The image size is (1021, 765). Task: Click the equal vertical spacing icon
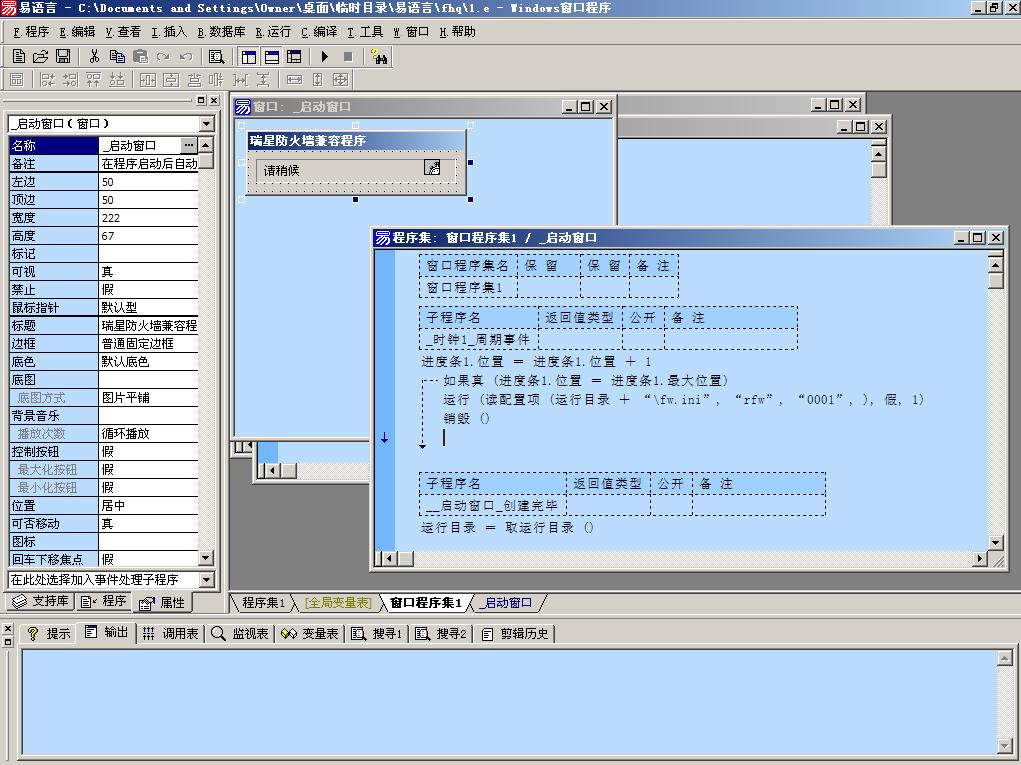pos(263,79)
